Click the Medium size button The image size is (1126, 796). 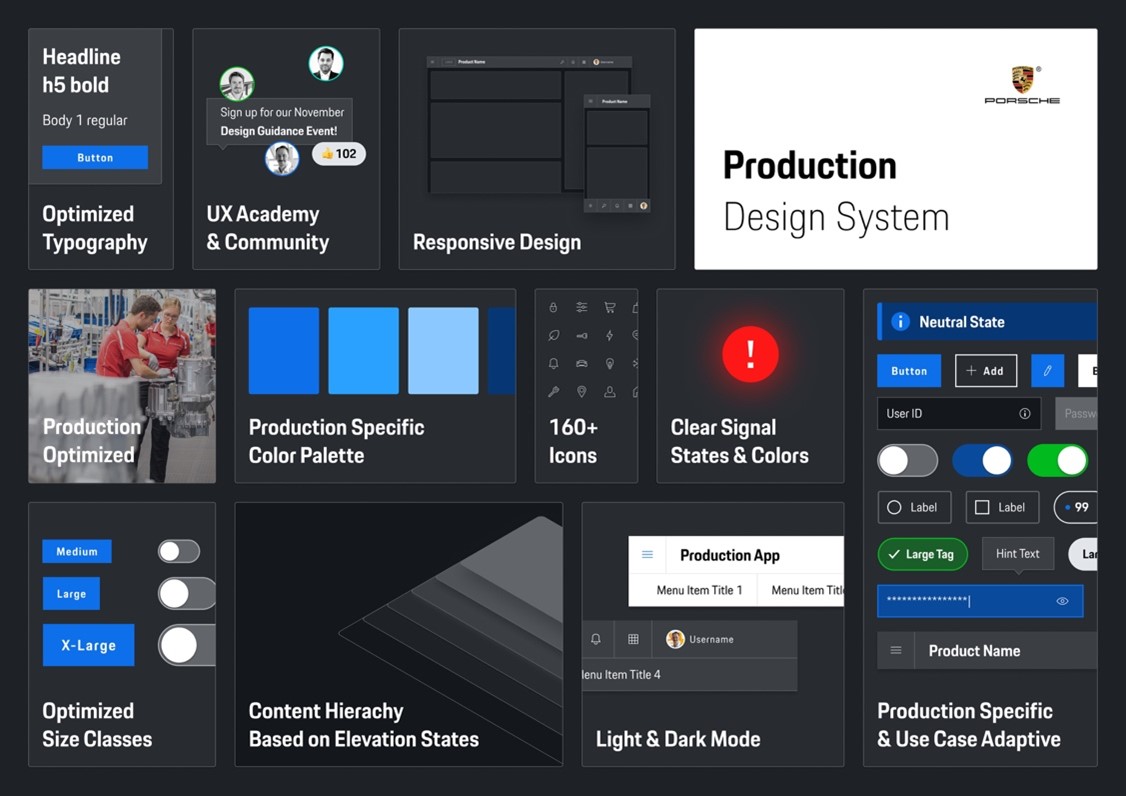(x=77, y=551)
